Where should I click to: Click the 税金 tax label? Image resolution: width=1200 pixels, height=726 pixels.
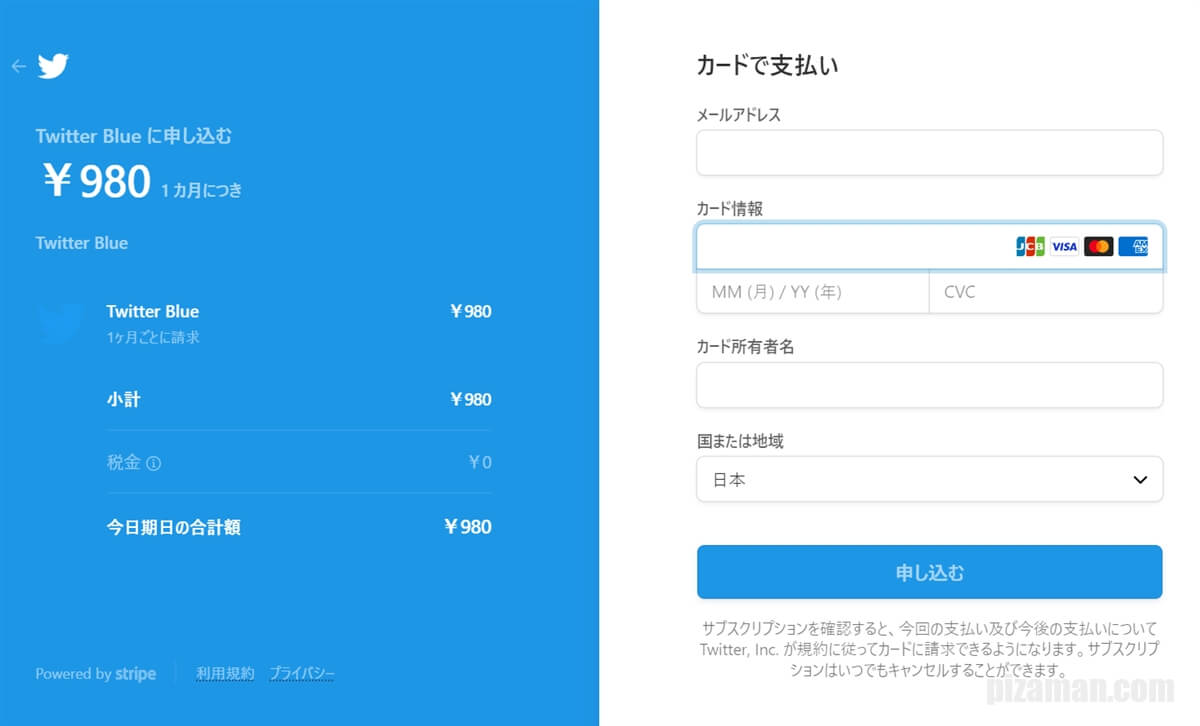(x=124, y=462)
